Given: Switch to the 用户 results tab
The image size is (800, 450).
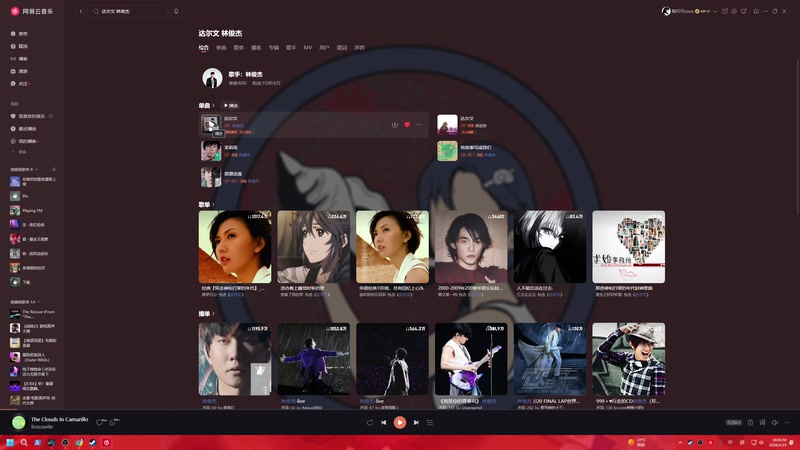Looking at the screenshot, I should 324,47.
